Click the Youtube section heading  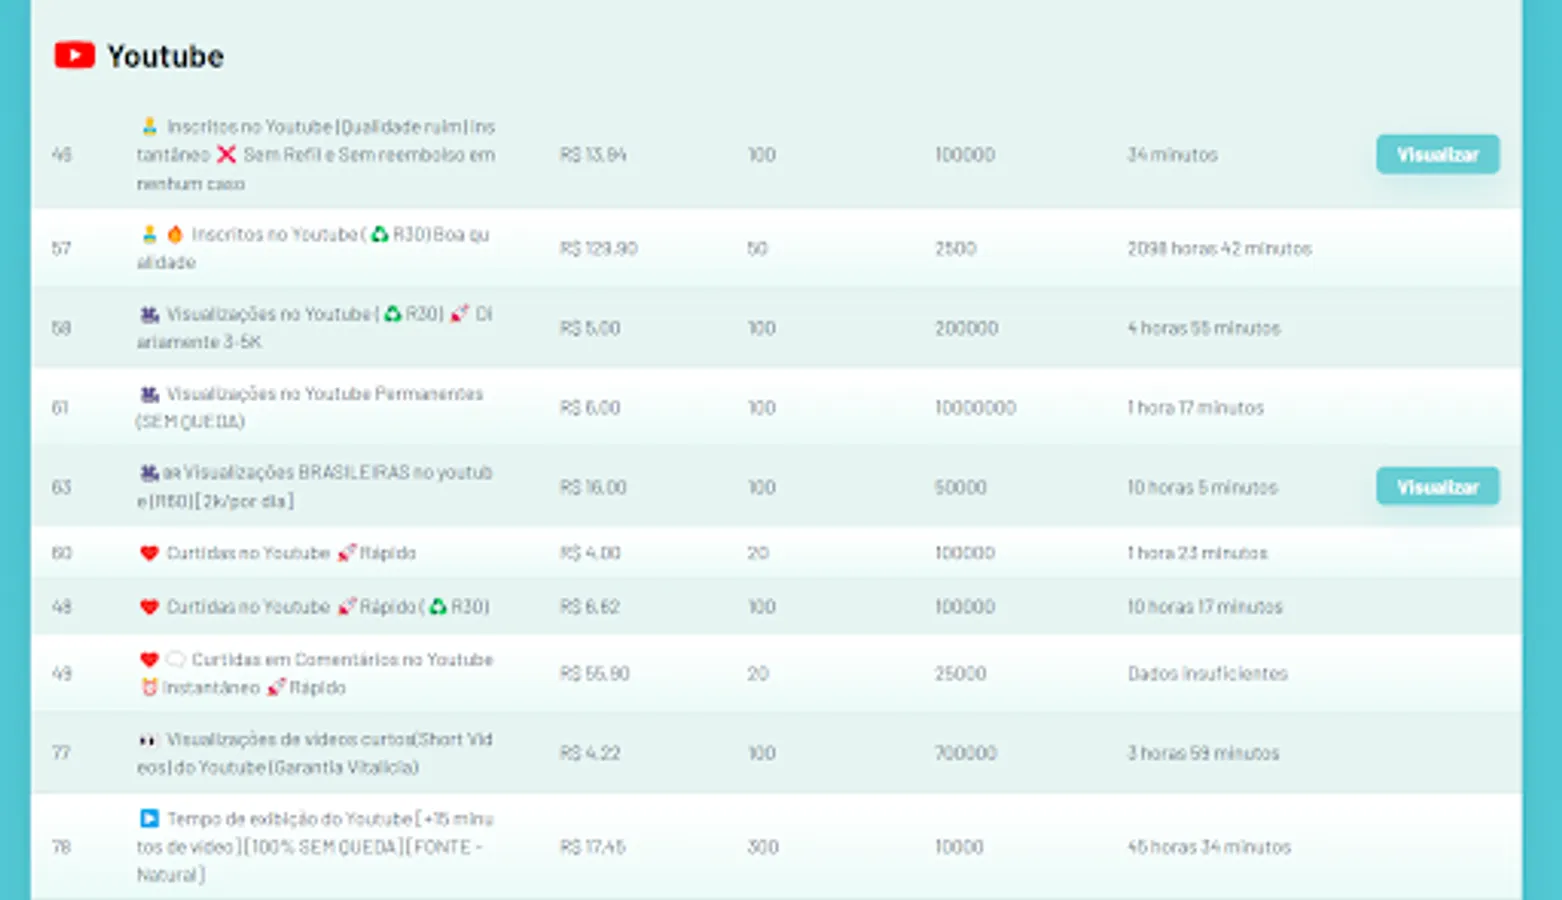(x=166, y=56)
